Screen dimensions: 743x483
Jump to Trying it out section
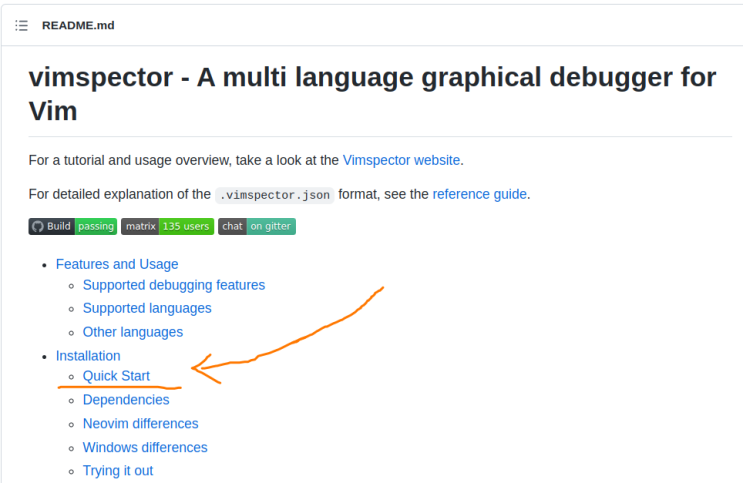coord(117,471)
